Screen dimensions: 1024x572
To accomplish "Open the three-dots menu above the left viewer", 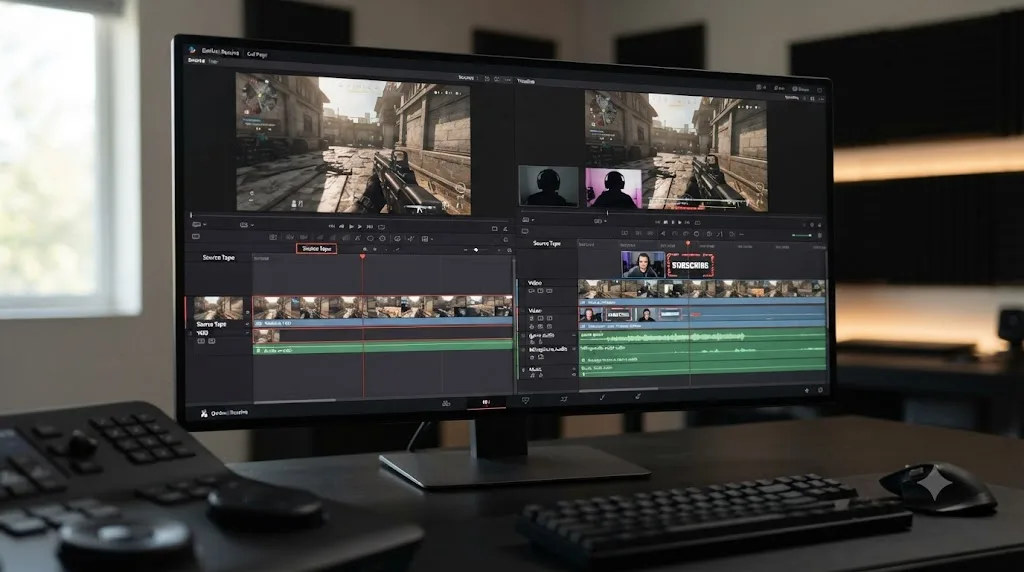I will tap(508, 79).
